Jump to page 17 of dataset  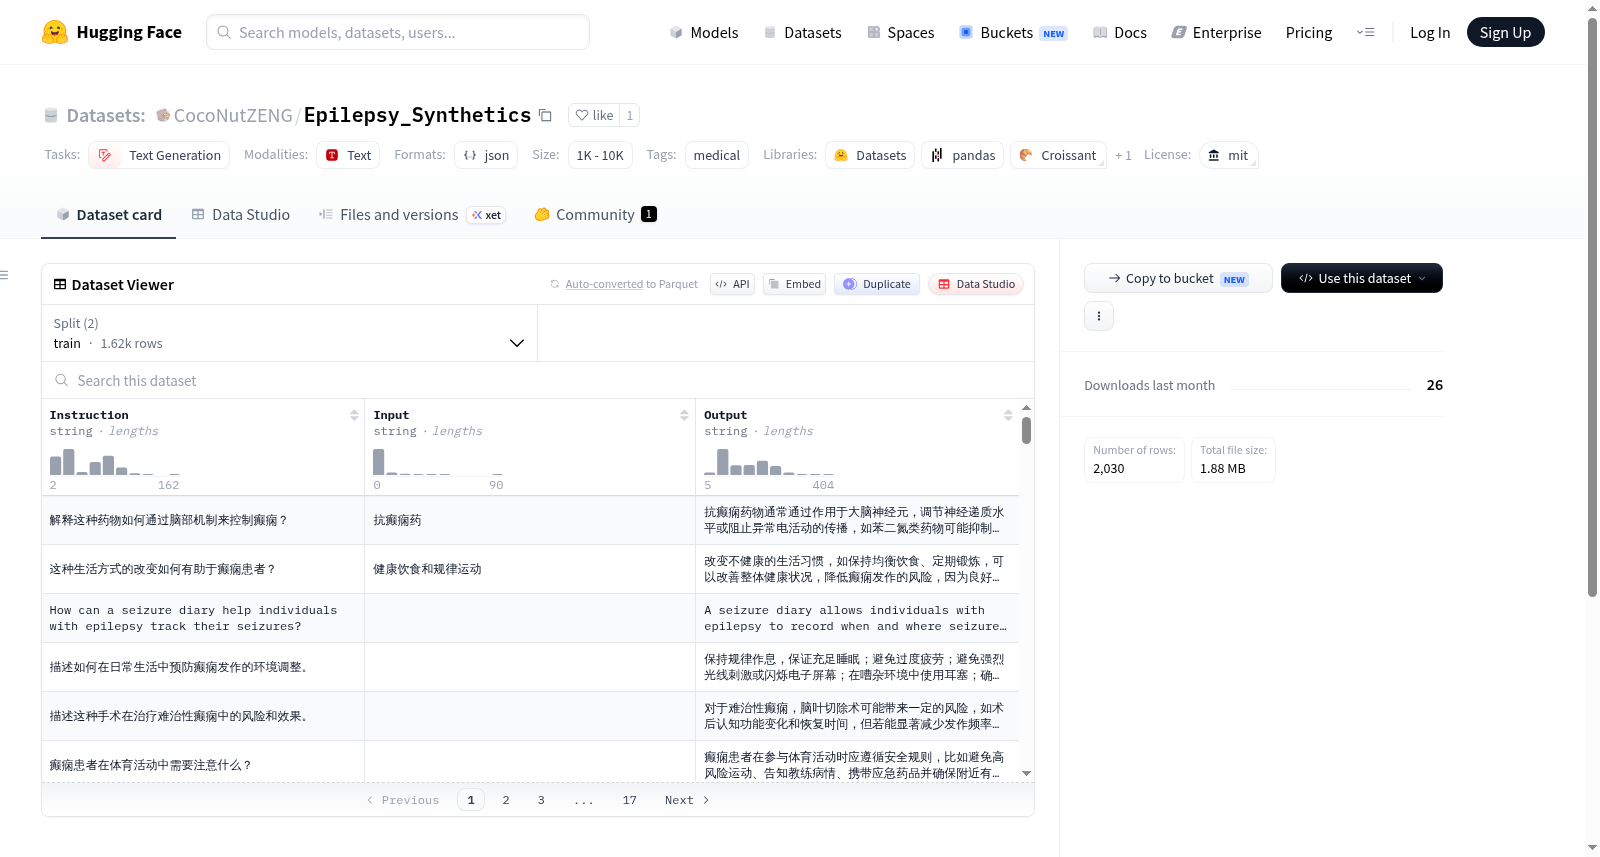click(x=630, y=800)
